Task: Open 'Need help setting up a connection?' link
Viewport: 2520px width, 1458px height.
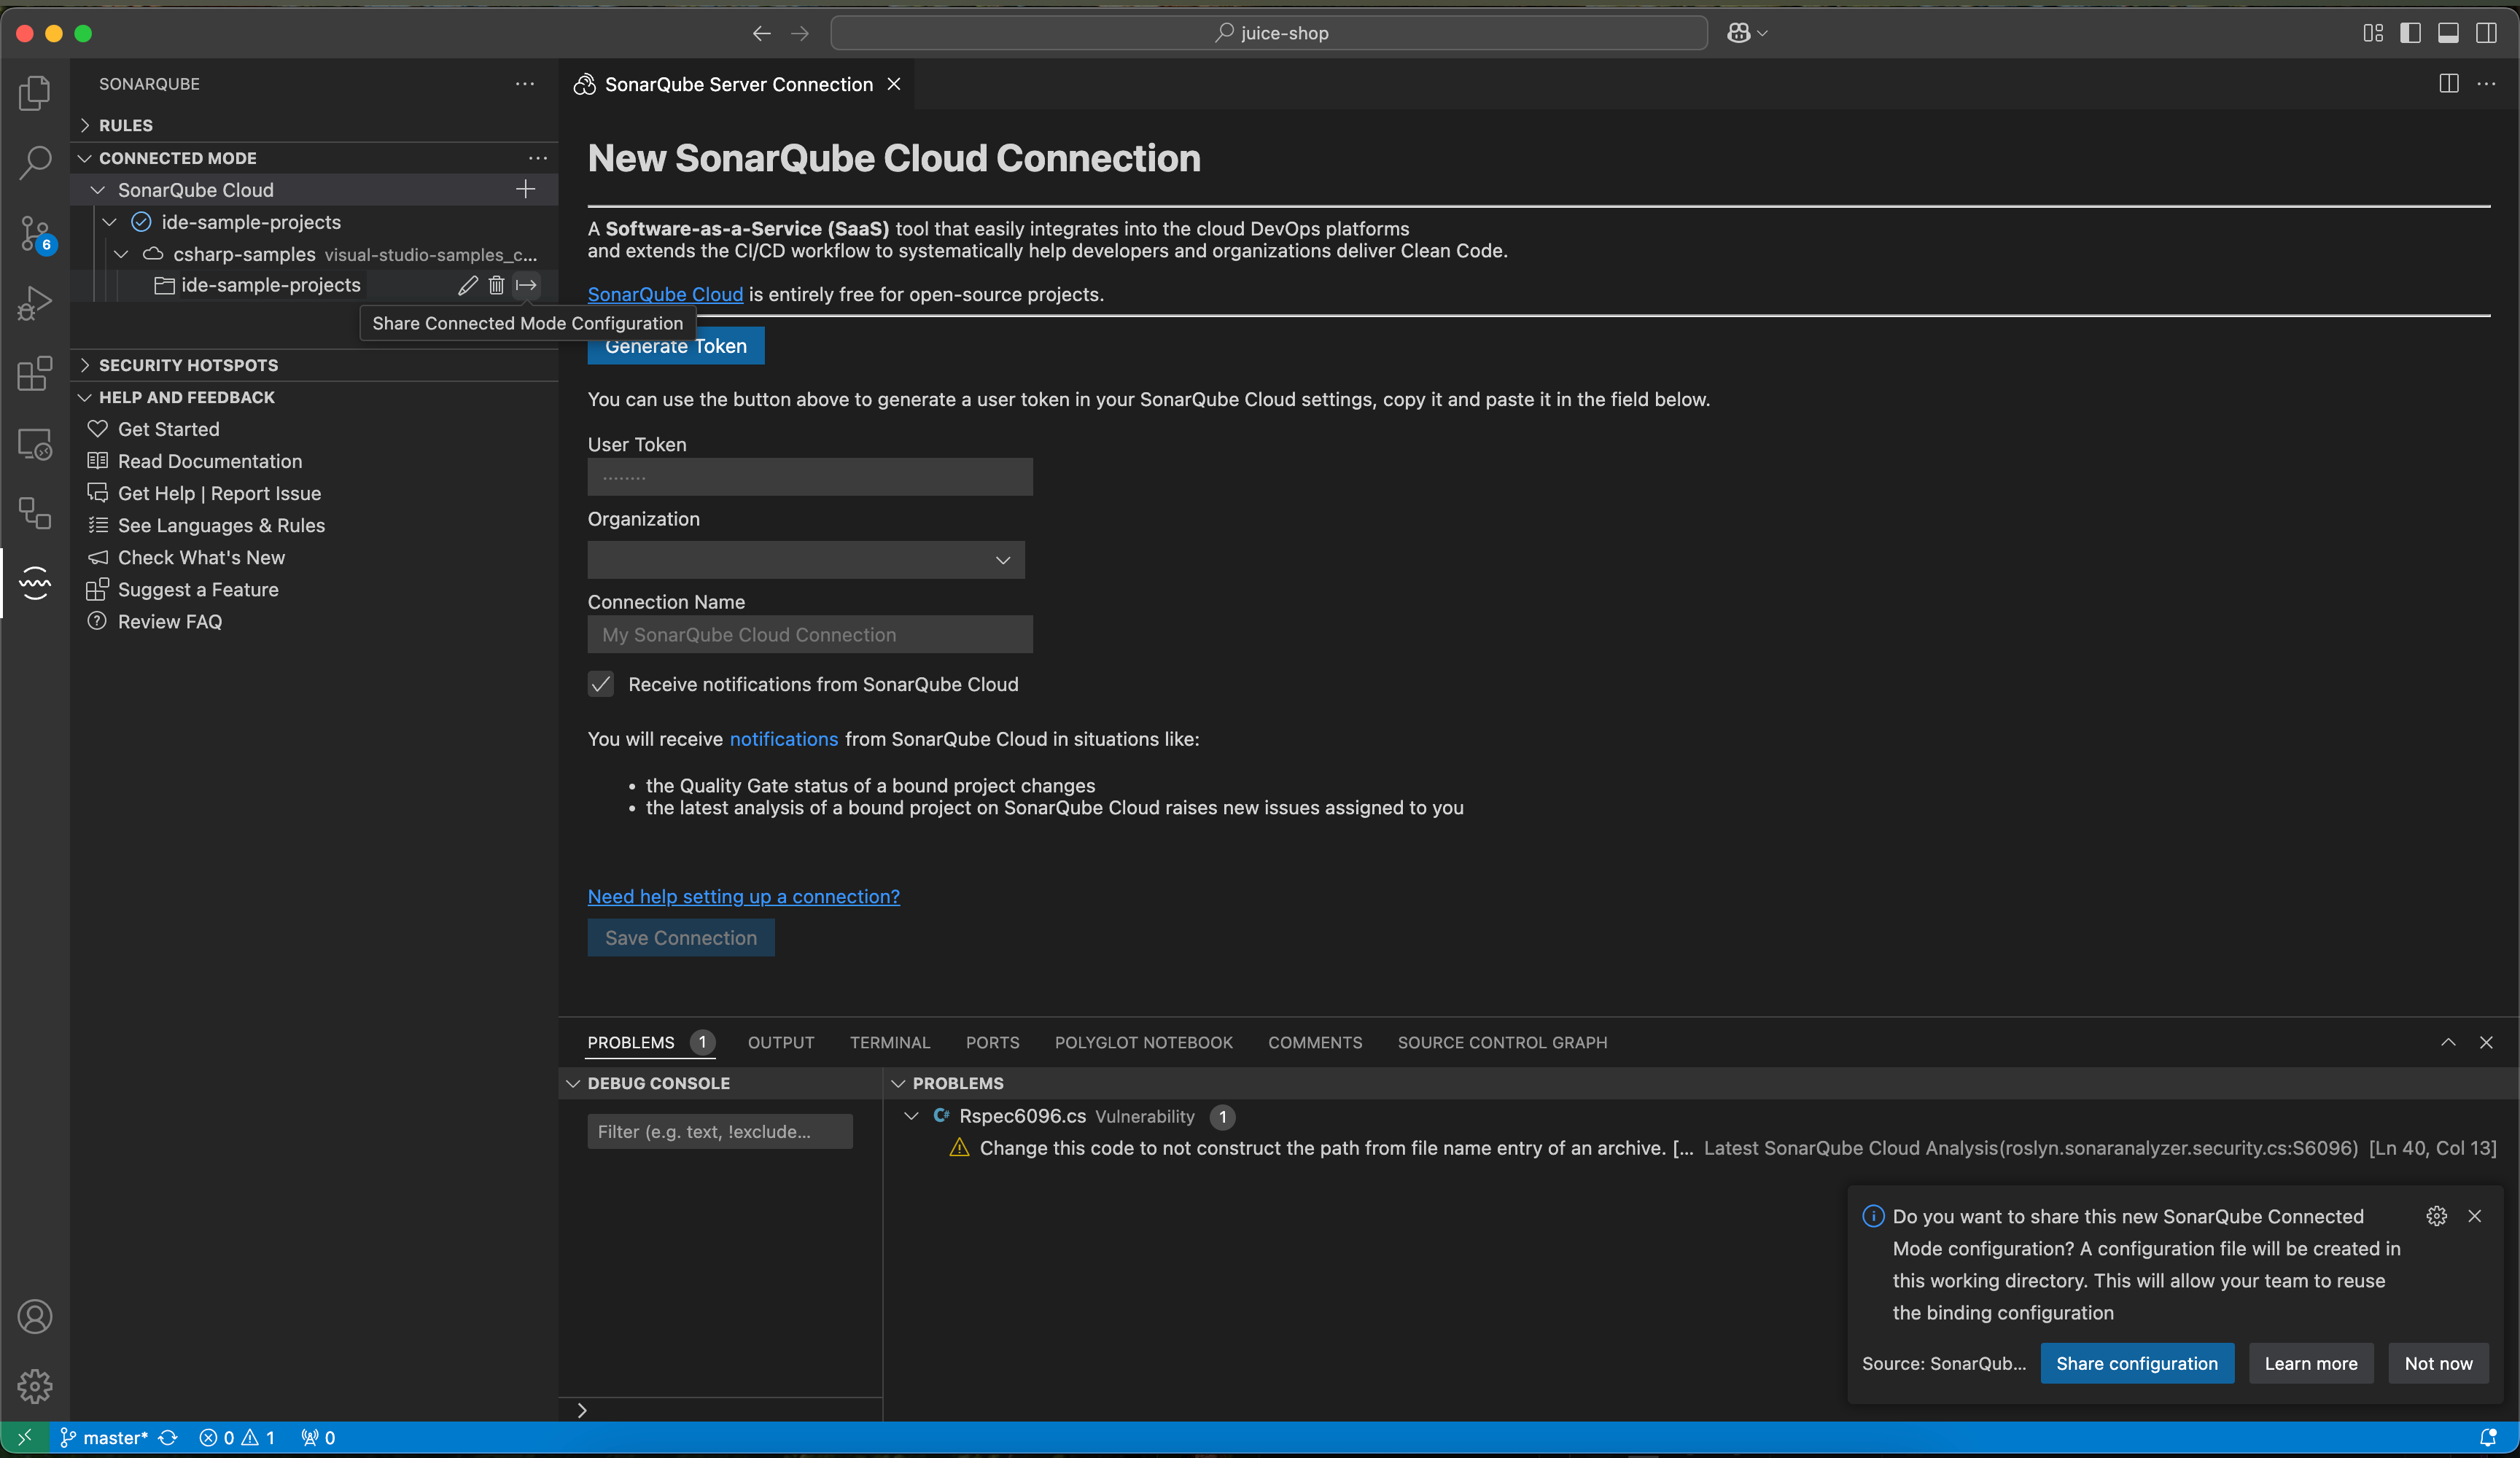Action: 743,896
